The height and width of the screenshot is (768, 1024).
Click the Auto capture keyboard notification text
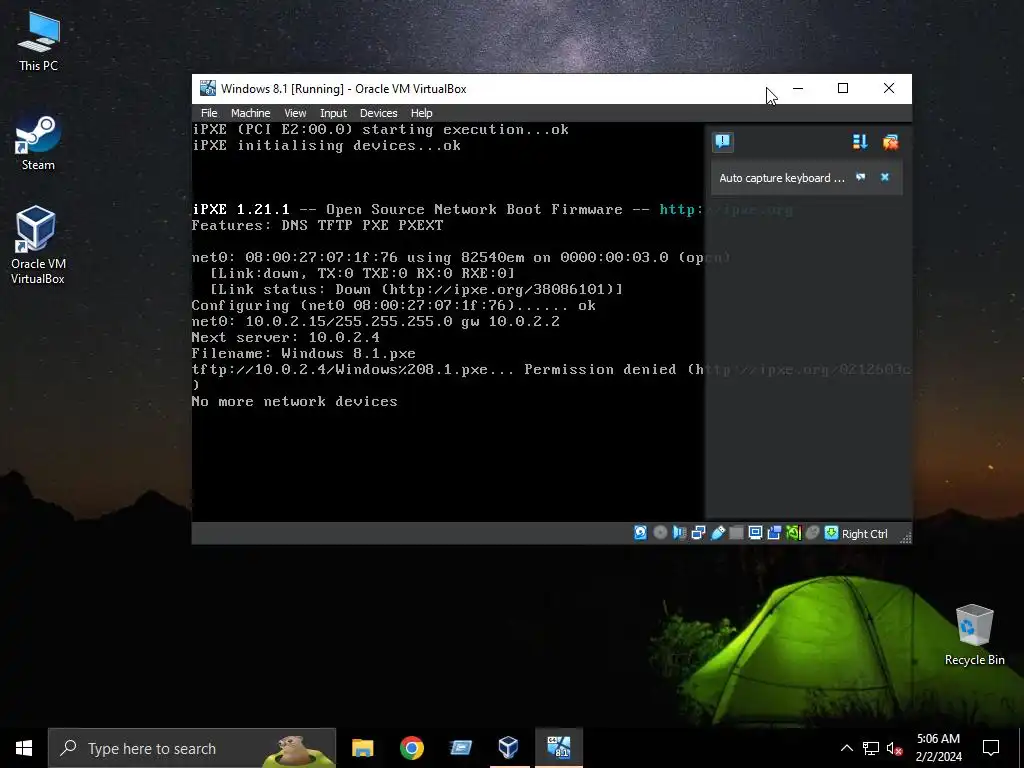coord(782,178)
